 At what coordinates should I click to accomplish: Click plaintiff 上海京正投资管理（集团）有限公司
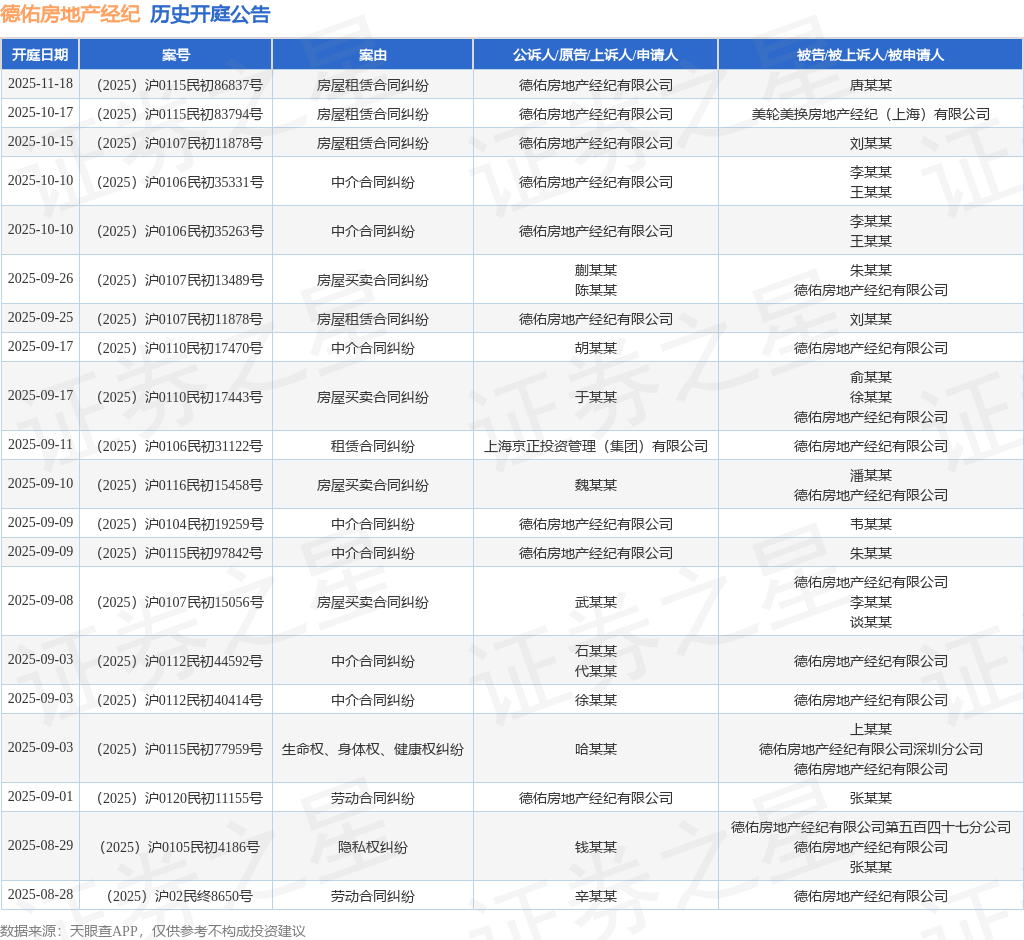pyautogui.click(x=596, y=446)
